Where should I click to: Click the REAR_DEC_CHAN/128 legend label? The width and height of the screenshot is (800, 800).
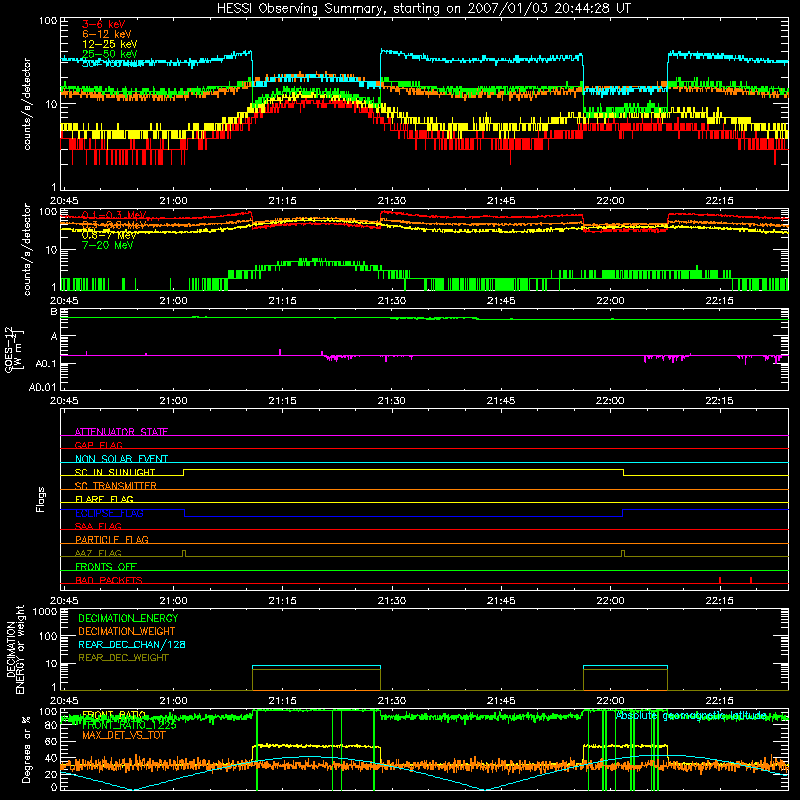[x=132, y=644]
